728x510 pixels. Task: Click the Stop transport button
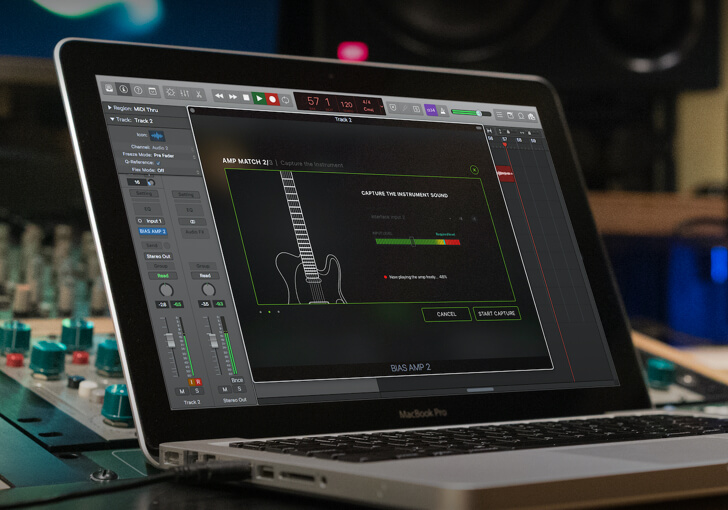tap(246, 98)
